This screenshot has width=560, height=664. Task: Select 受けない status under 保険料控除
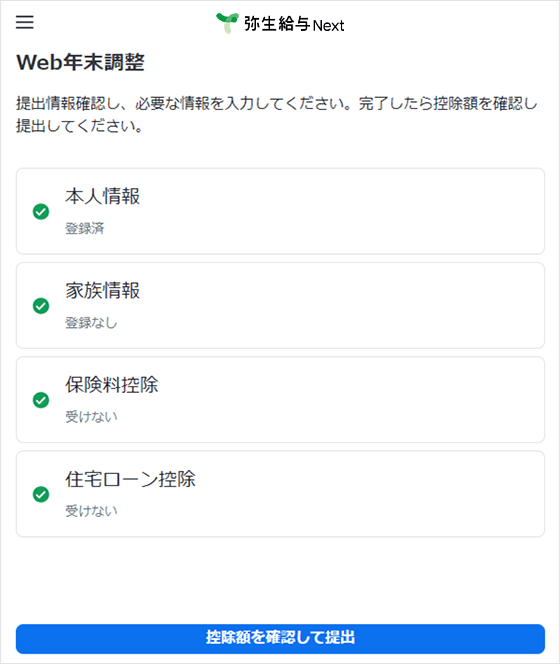(x=91, y=417)
